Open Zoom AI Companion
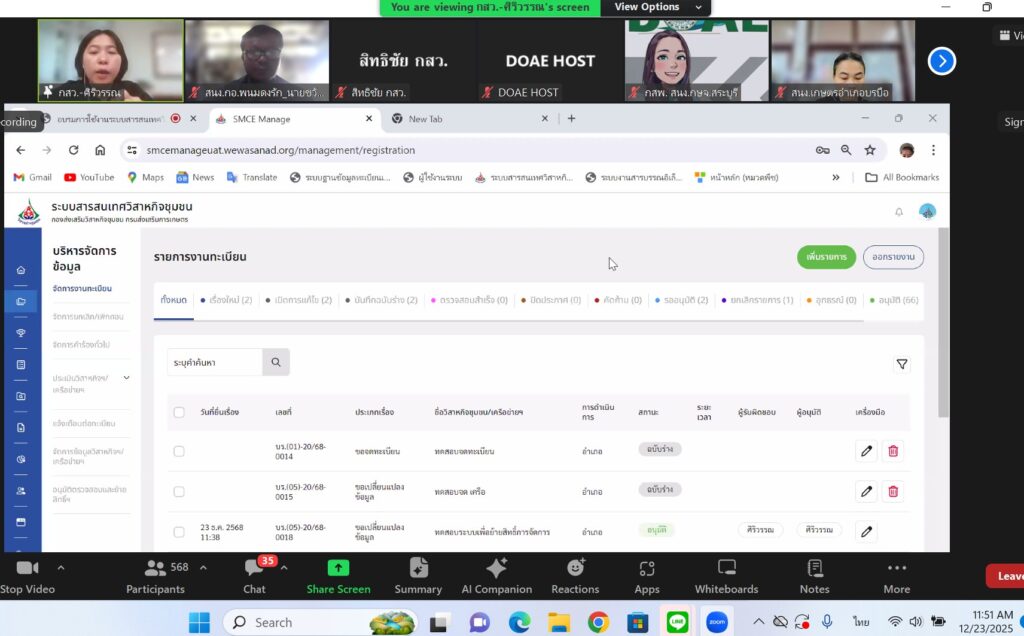This screenshot has width=1024, height=636. coord(496,577)
